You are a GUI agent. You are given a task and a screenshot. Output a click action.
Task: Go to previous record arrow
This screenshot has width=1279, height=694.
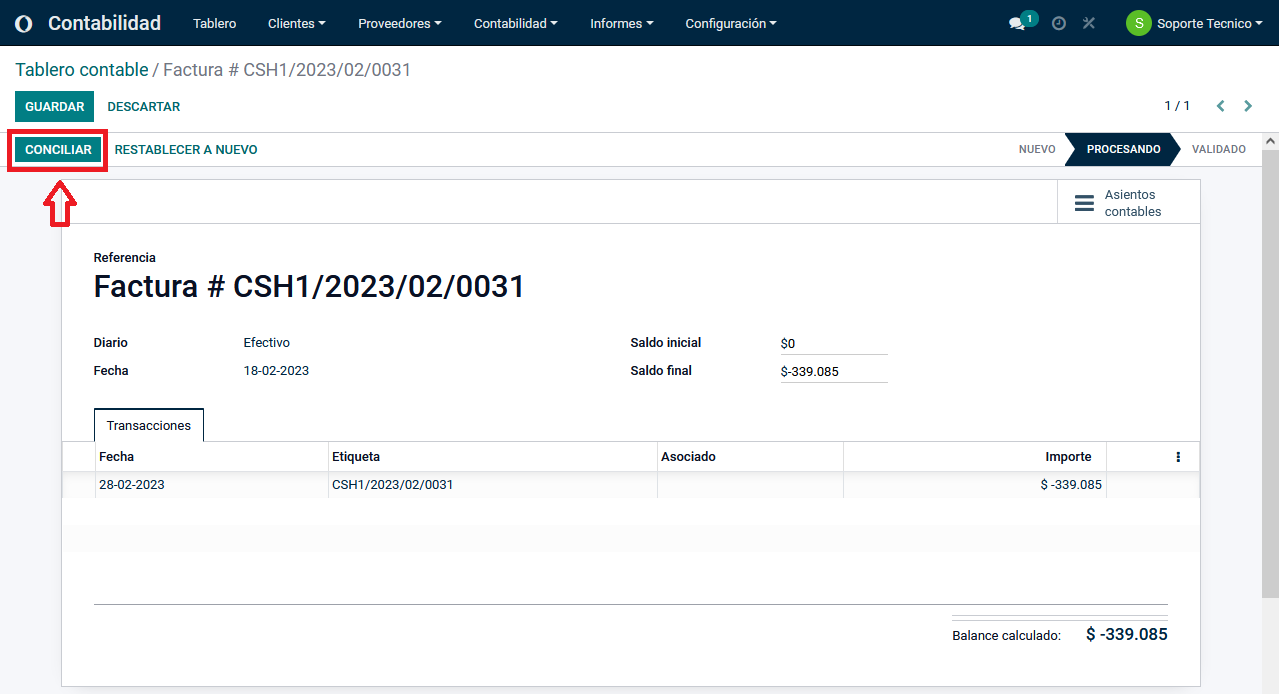click(1221, 106)
